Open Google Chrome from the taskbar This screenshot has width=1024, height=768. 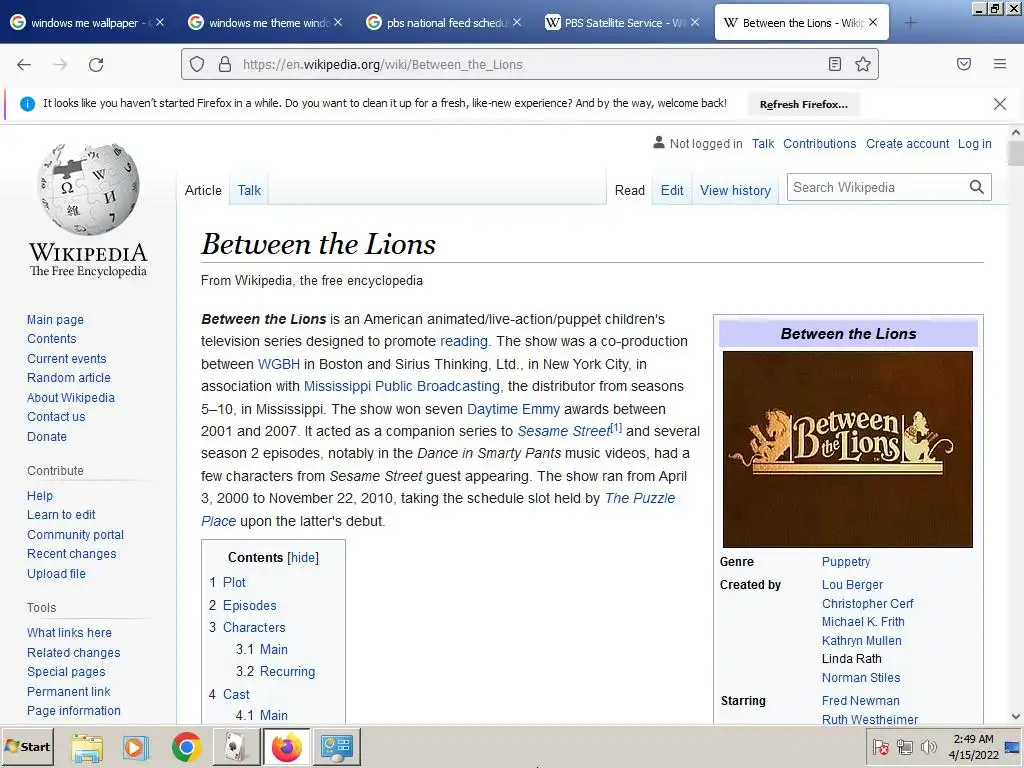tap(186, 747)
